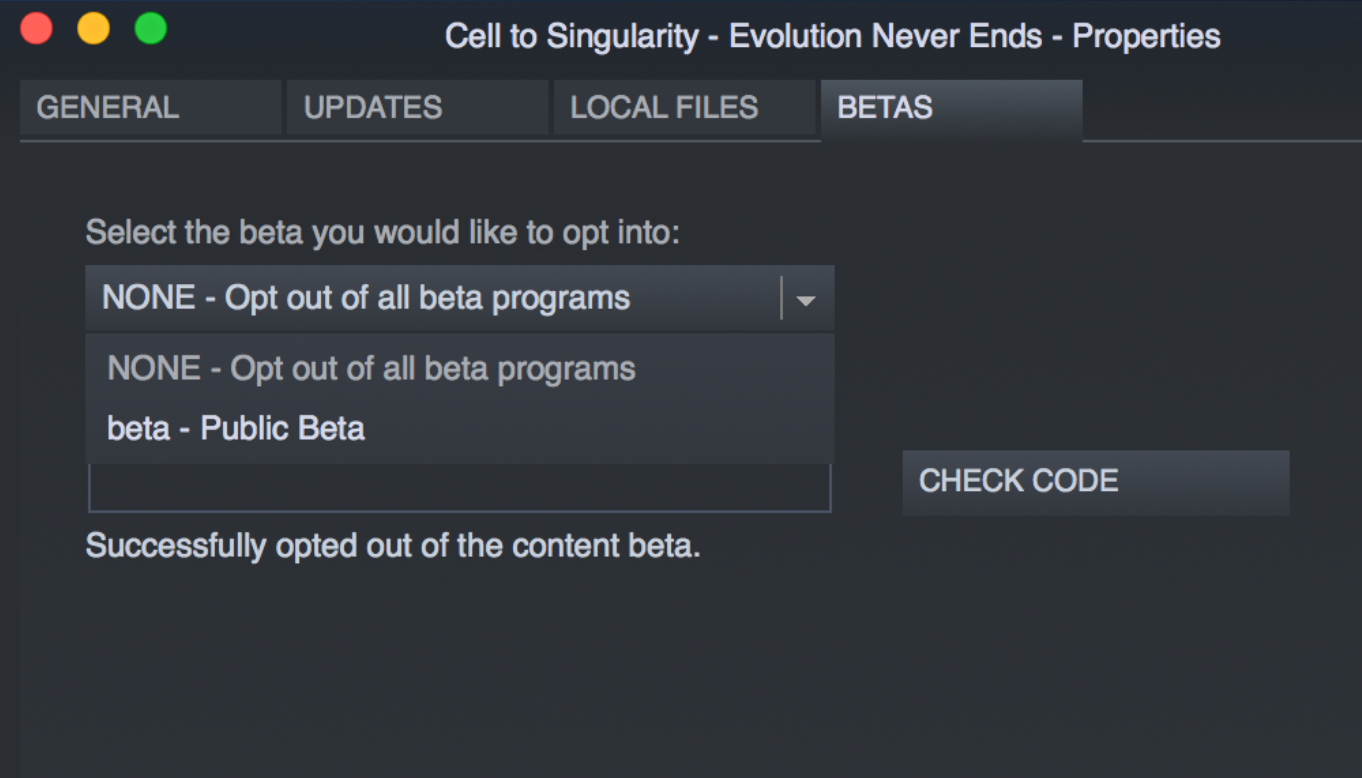Click the vertical divider before the dropdown arrow
The image size is (1362, 778).
click(781, 299)
